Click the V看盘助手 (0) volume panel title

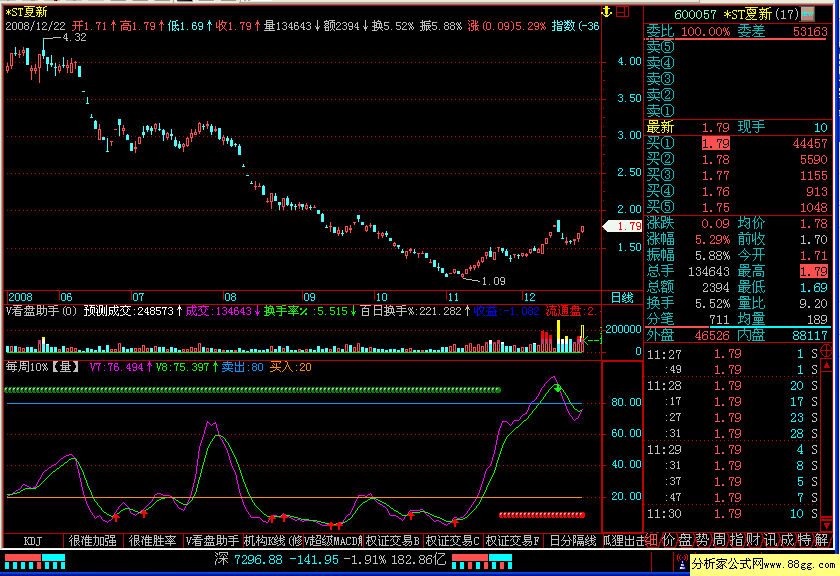pyautogui.click(x=42, y=311)
